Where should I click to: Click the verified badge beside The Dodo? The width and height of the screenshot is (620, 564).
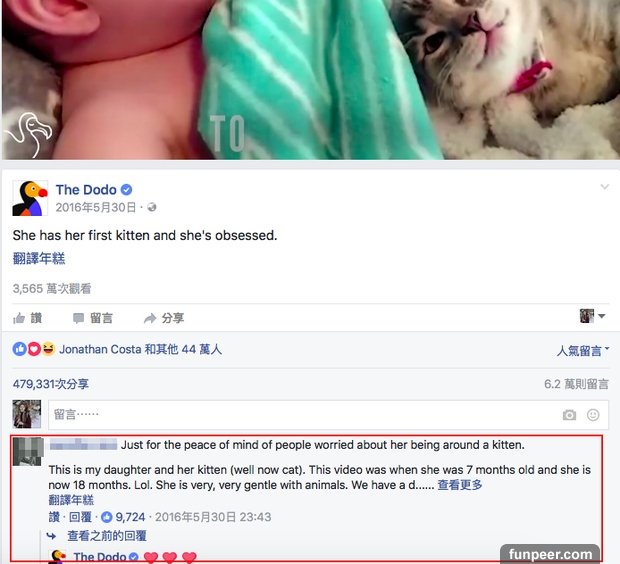pos(126,190)
